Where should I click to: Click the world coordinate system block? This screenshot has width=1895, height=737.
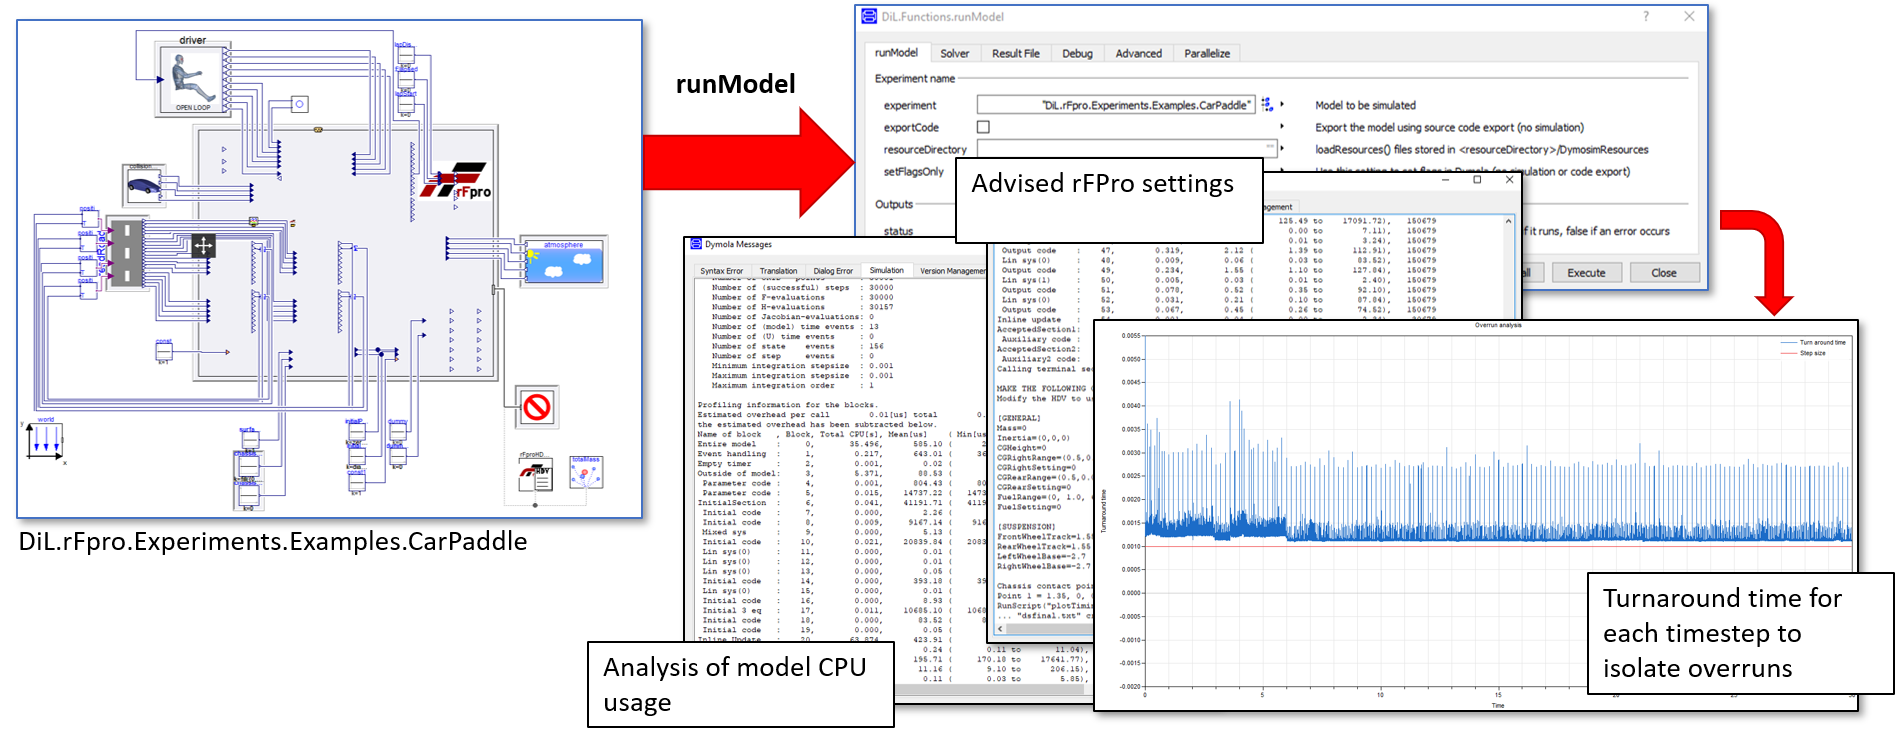tap(46, 440)
